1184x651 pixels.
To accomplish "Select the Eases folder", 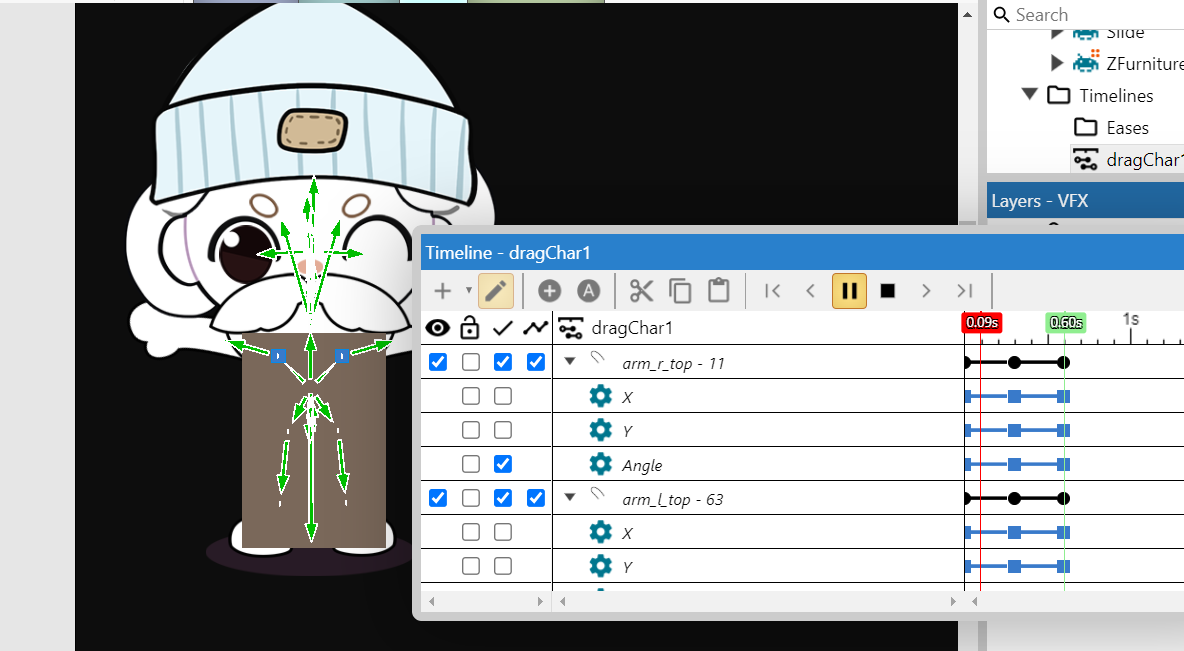I will [x=1126, y=127].
